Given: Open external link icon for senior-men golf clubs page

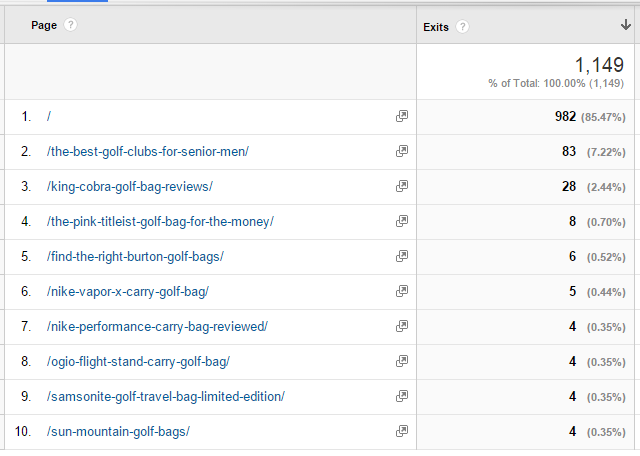Looking at the screenshot, I should [402, 151].
